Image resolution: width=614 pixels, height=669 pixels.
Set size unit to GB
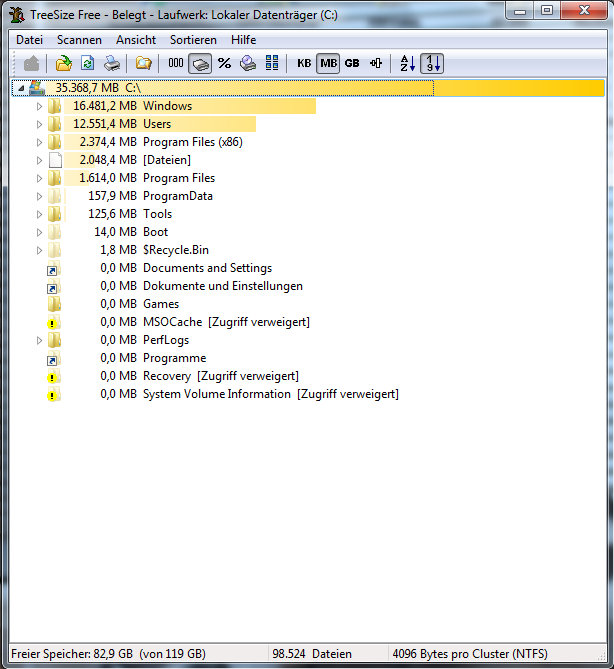[x=352, y=64]
